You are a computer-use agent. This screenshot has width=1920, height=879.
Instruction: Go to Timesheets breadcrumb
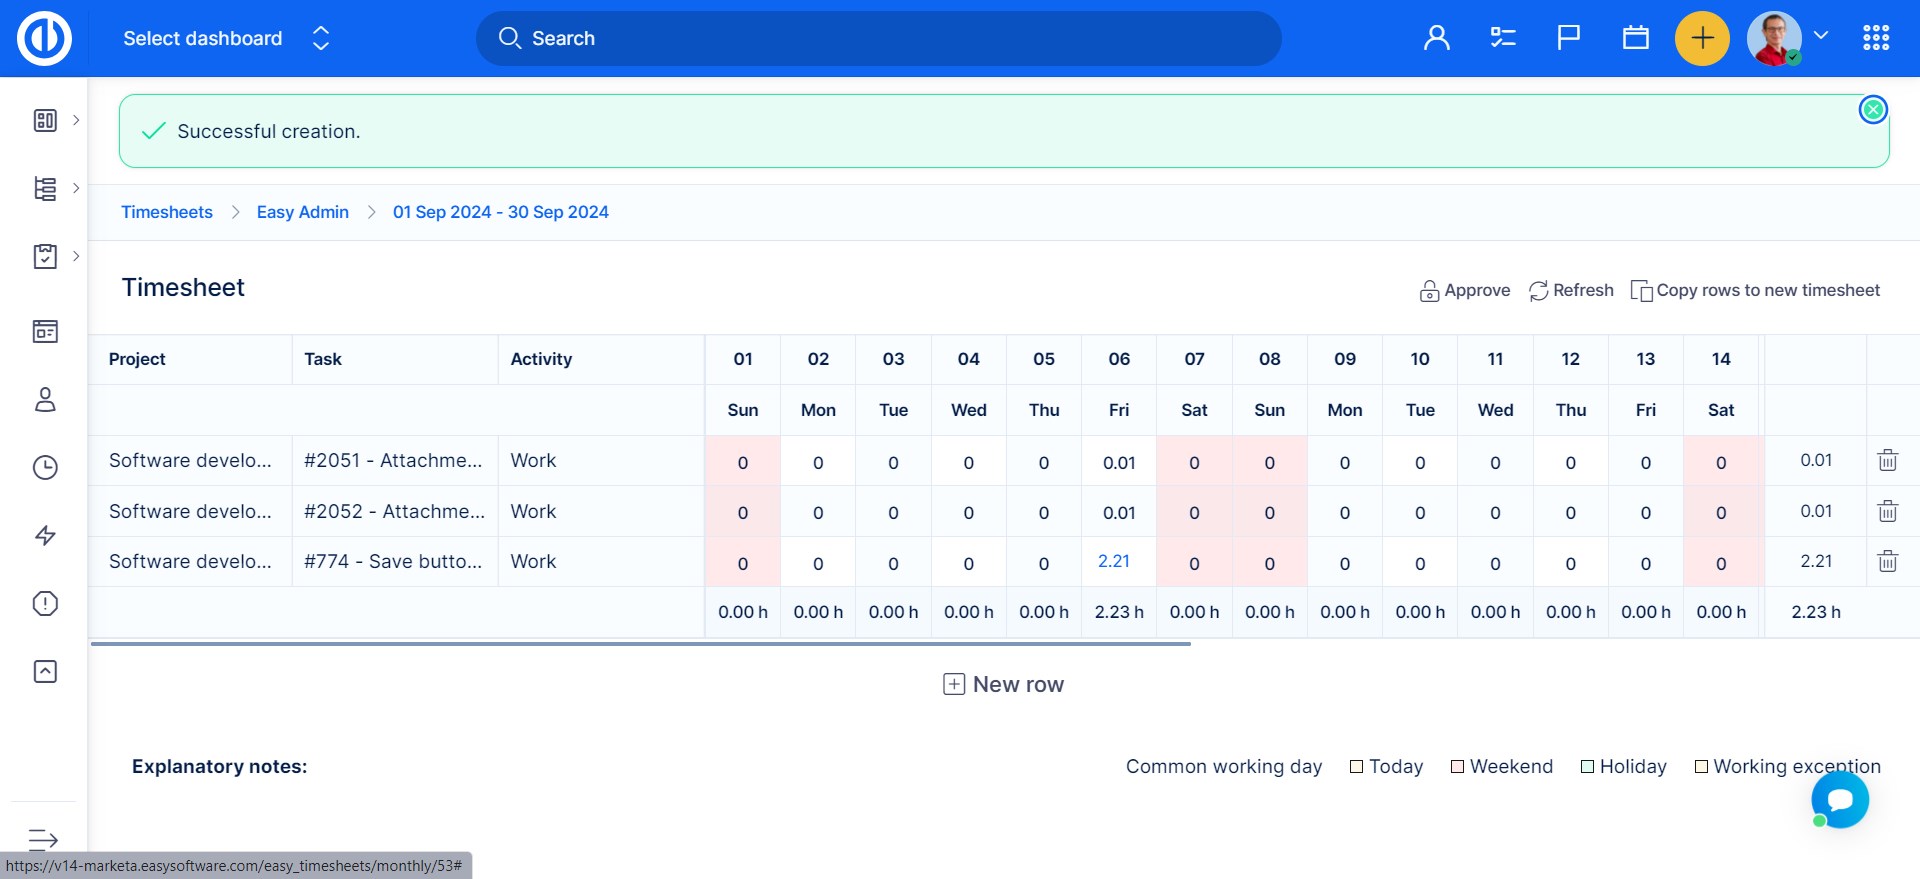167,212
